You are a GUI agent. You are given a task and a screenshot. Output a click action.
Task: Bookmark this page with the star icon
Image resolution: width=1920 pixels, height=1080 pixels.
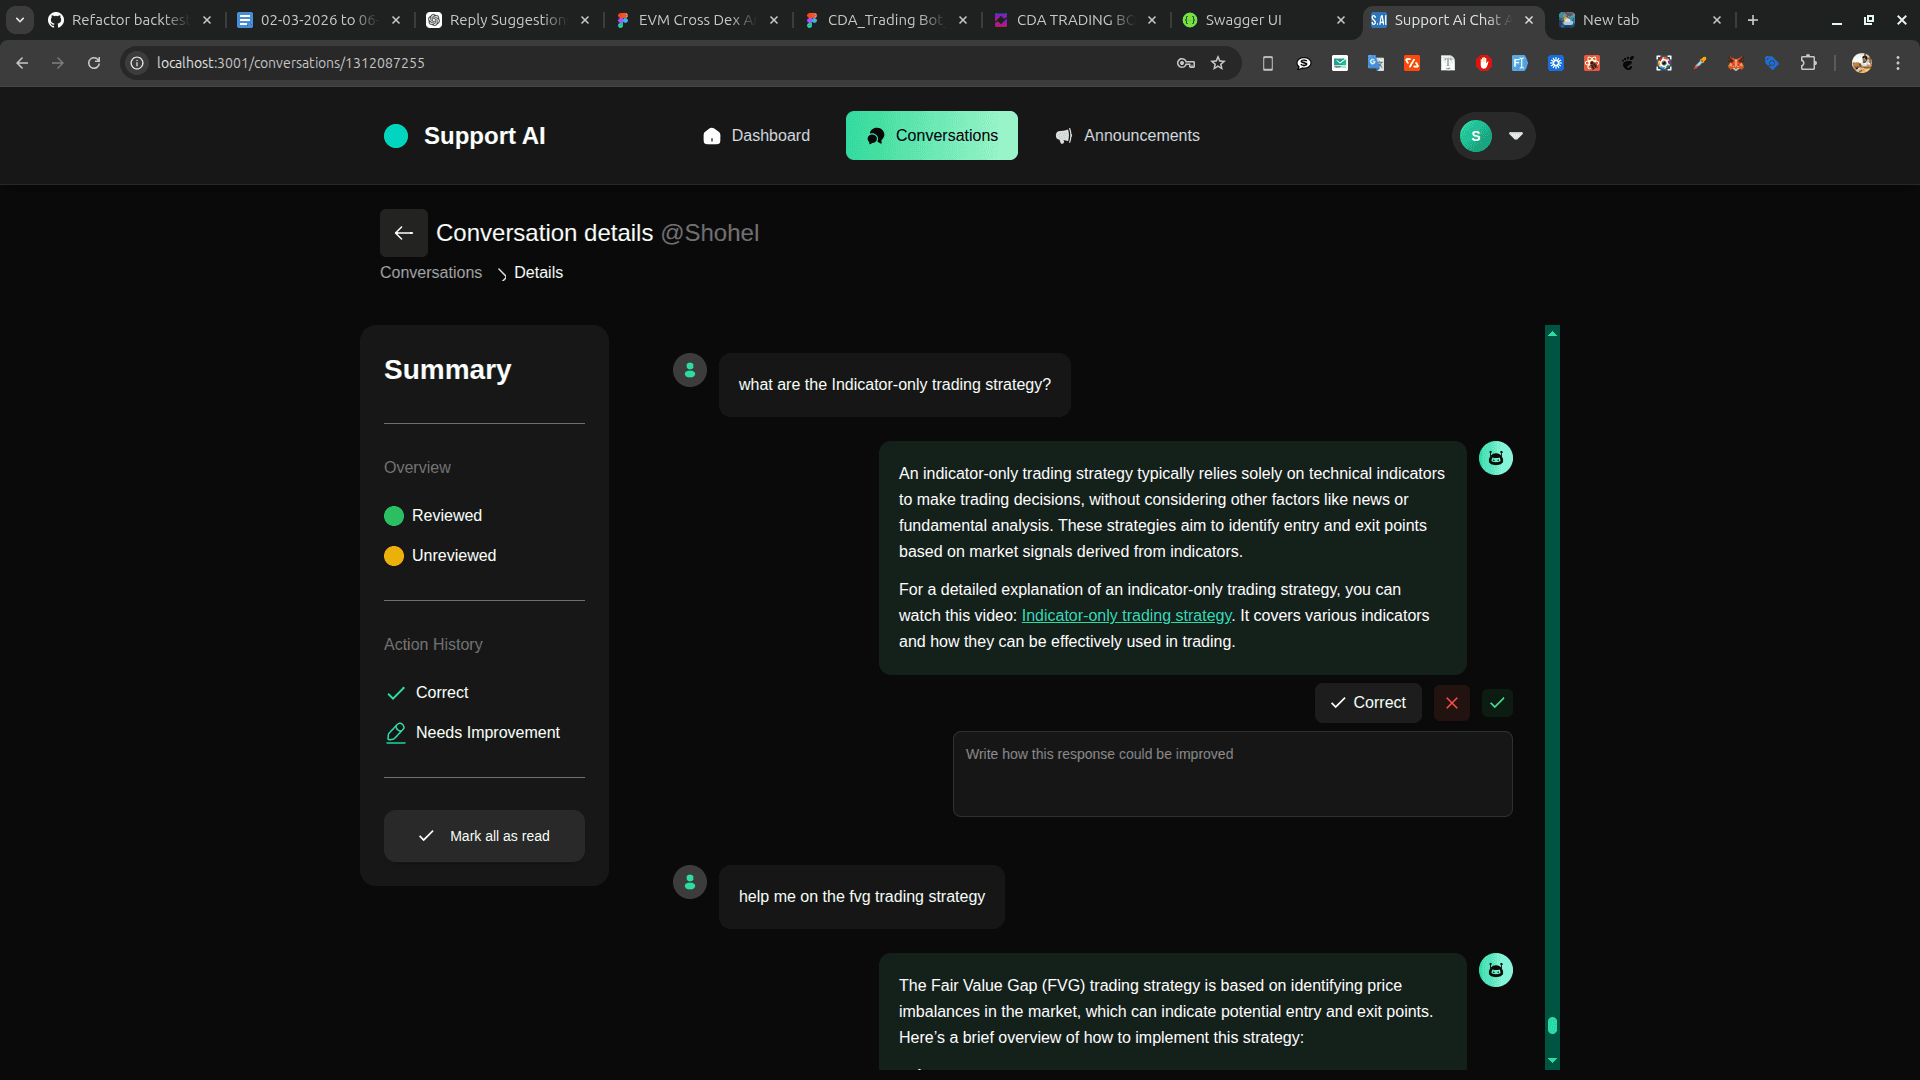(x=1218, y=63)
